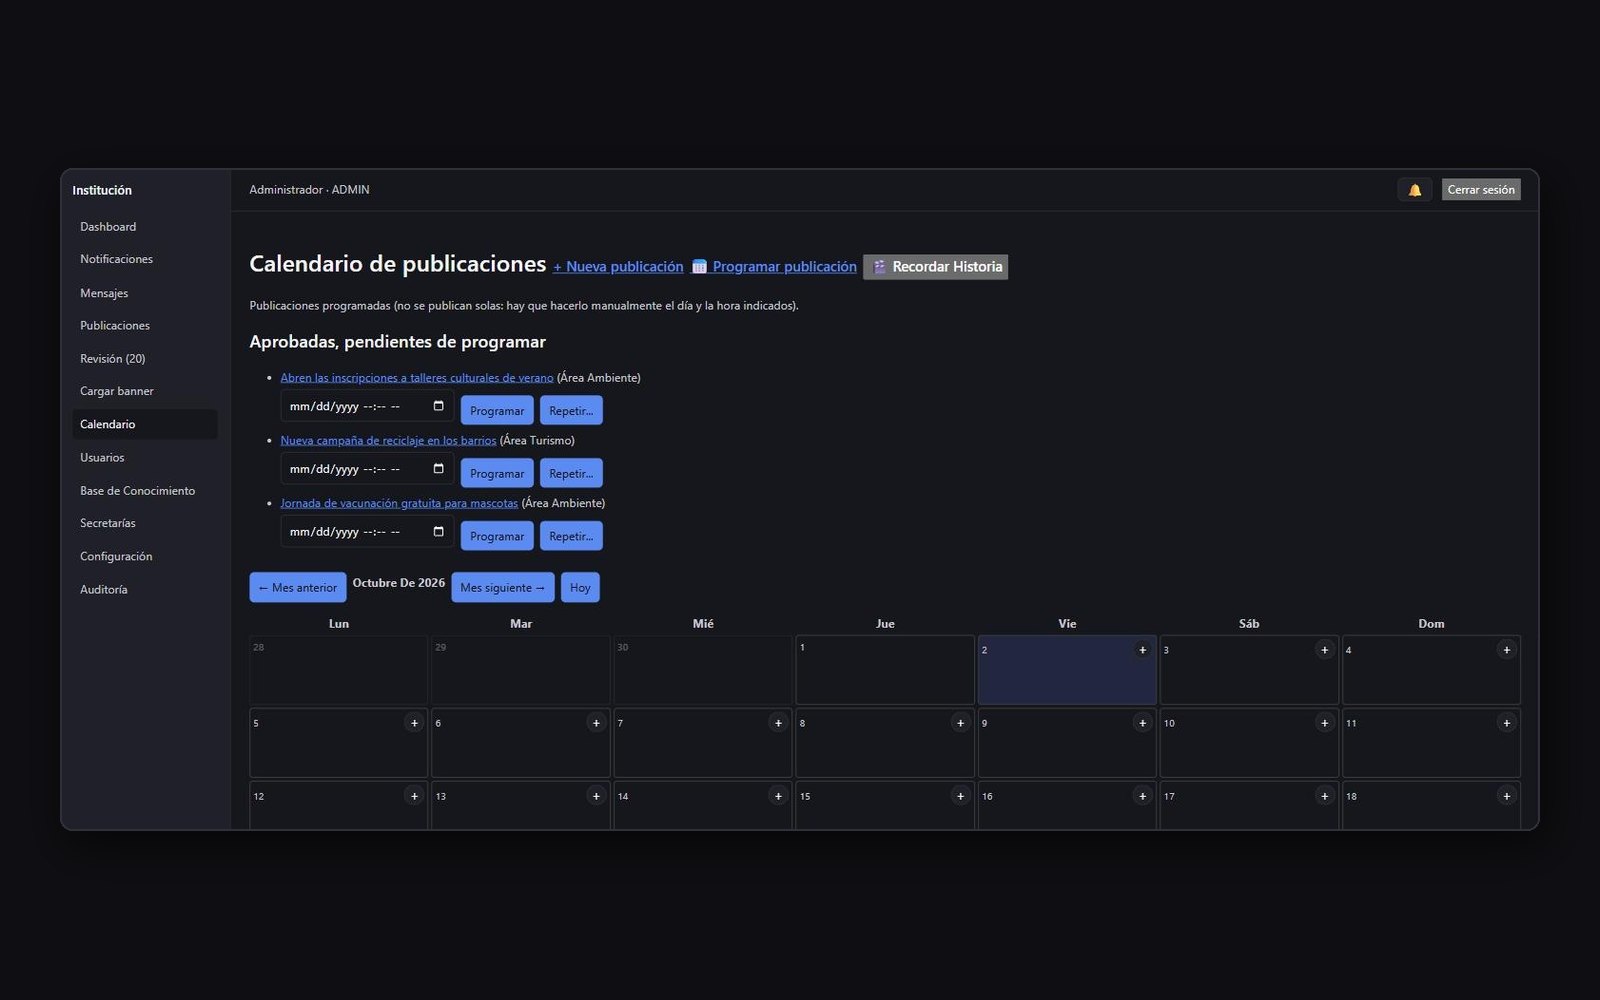
Task: Open the notifications bell icon
Action: click(1414, 190)
